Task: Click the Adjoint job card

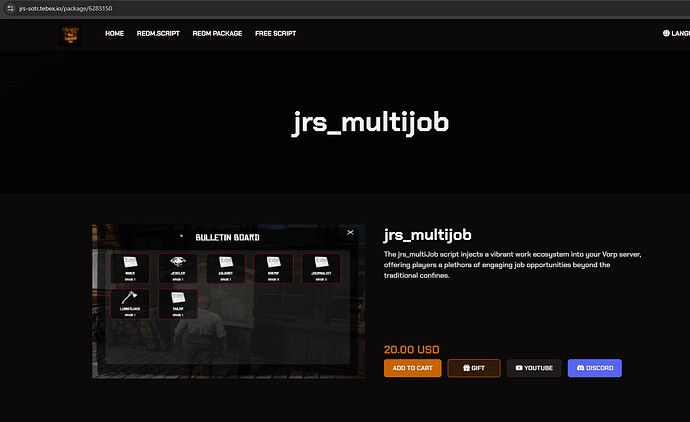Action: (x=225, y=268)
